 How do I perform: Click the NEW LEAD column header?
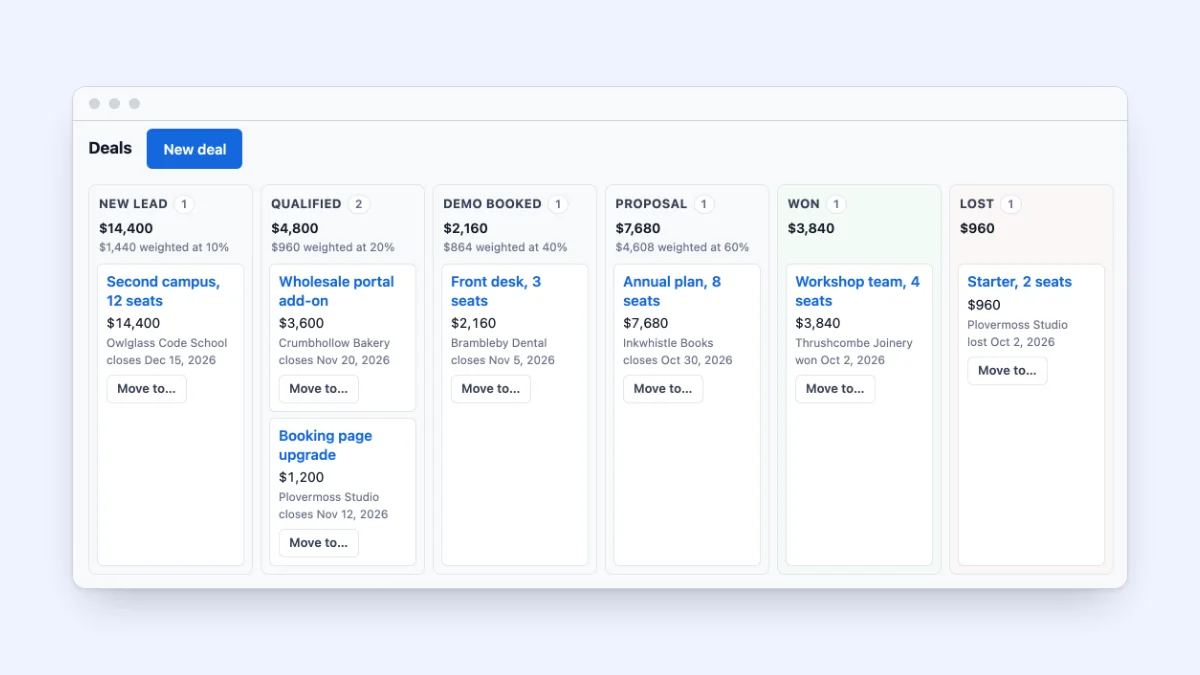click(x=133, y=204)
